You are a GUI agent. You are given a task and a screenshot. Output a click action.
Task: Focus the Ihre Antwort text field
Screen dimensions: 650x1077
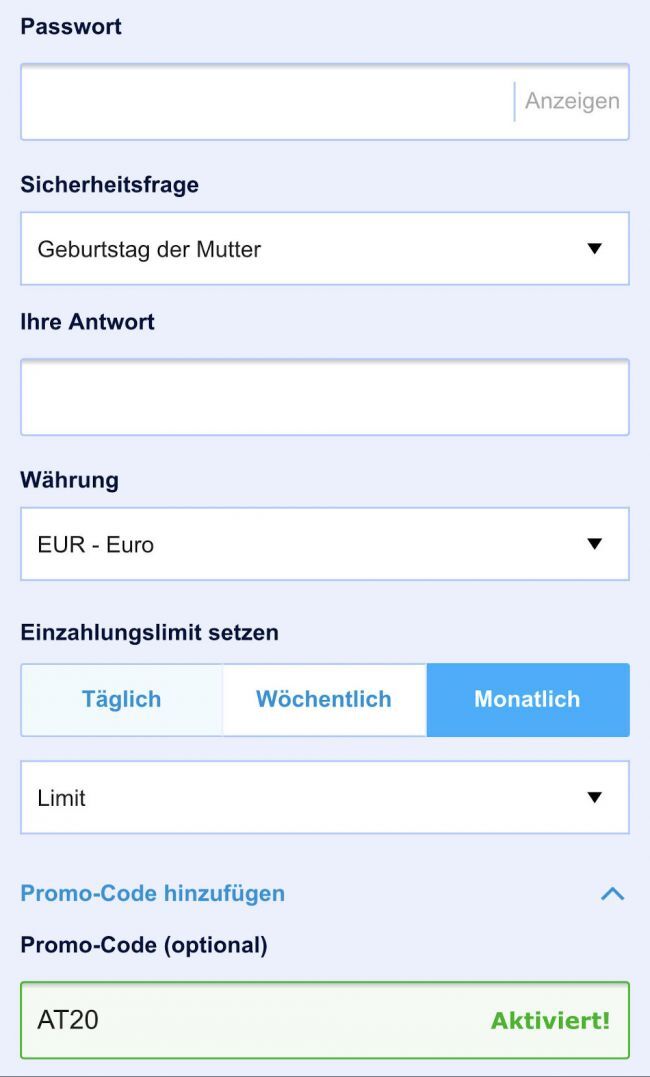324,397
